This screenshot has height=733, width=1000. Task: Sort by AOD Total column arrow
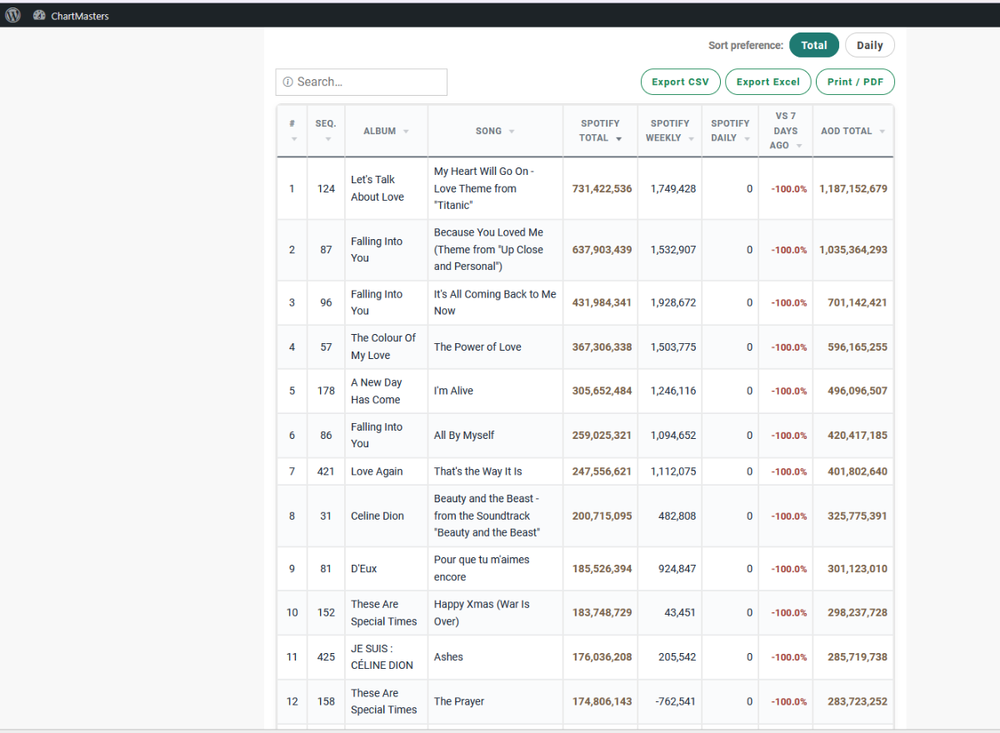click(882, 131)
